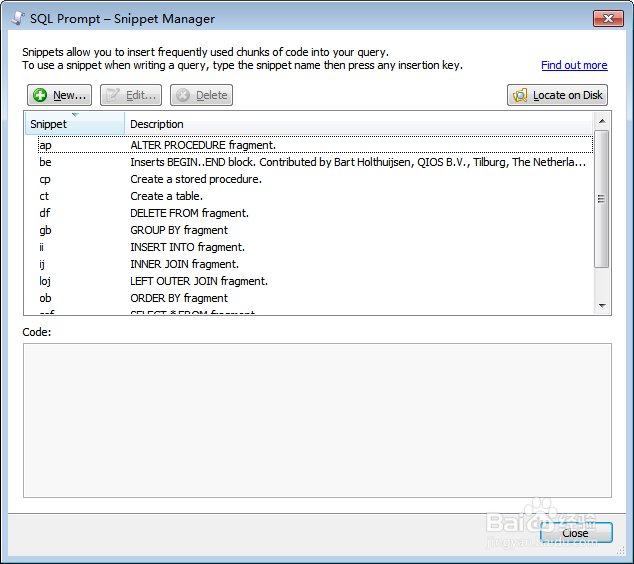This screenshot has width=634, height=564.
Task: Sort by the Description column header
Action: click(x=358, y=123)
